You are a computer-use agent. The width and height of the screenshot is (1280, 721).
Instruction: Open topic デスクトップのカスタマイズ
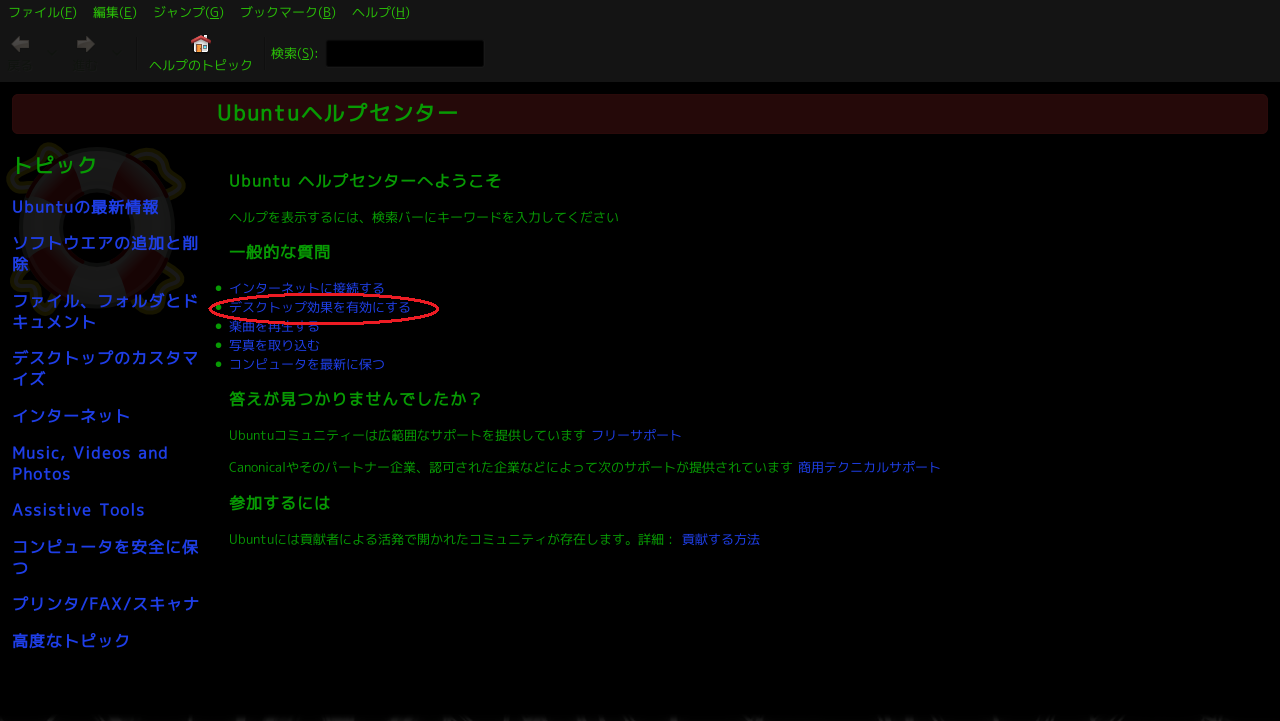(x=105, y=368)
